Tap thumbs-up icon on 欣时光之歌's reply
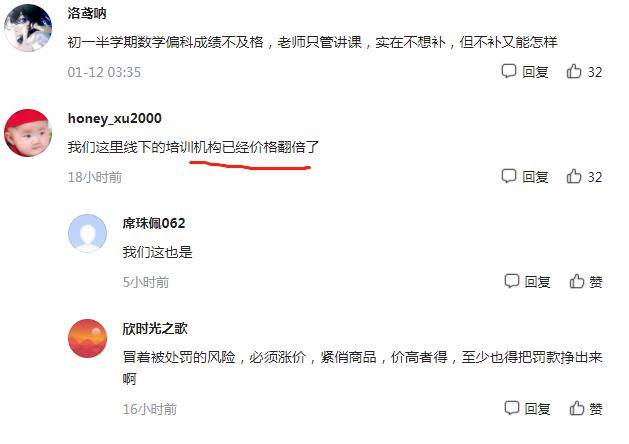The height and width of the screenshot is (444, 629). point(576,408)
